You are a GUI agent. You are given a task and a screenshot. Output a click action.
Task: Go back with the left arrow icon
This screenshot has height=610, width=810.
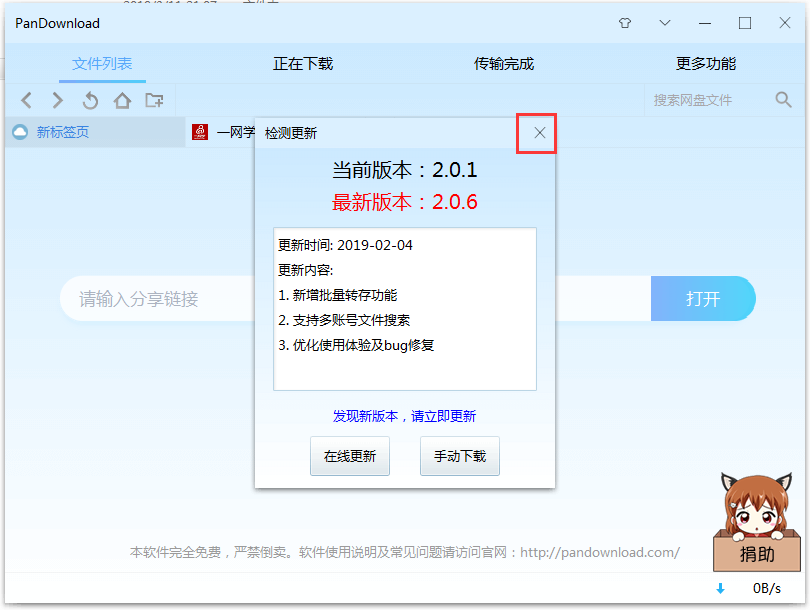[27, 100]
